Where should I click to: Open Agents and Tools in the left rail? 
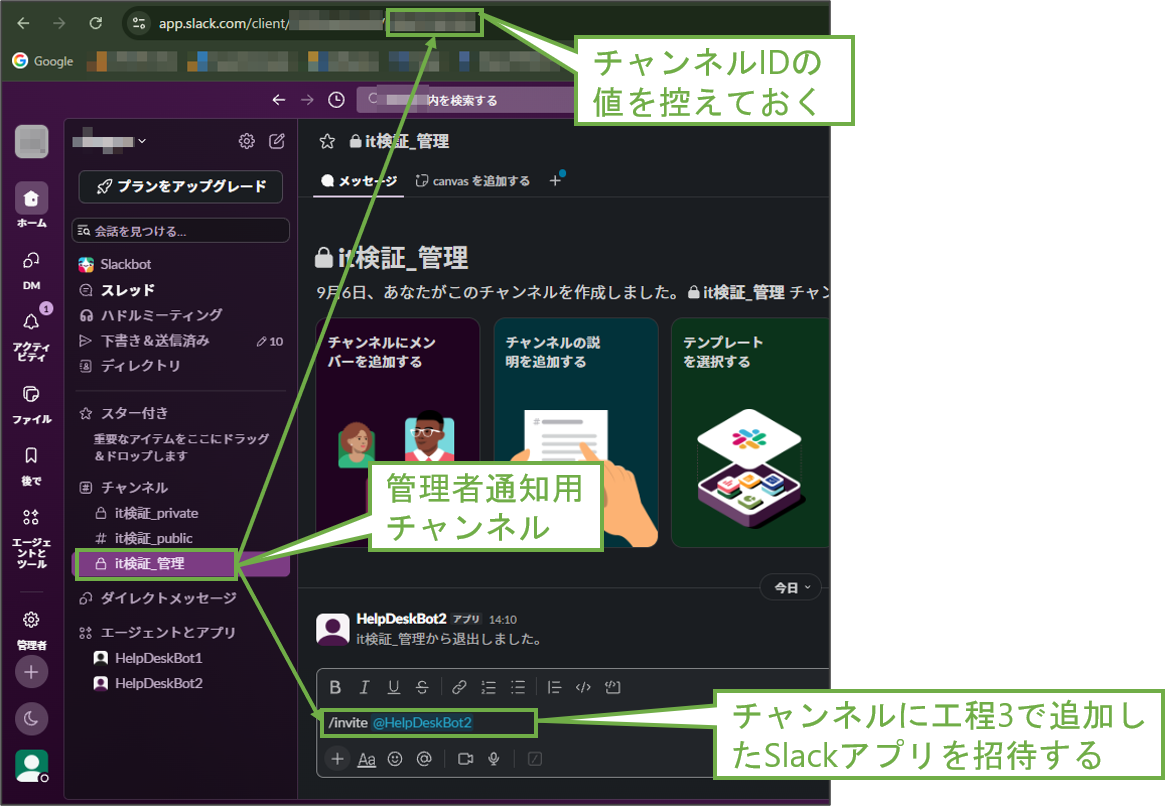(31, 539)
